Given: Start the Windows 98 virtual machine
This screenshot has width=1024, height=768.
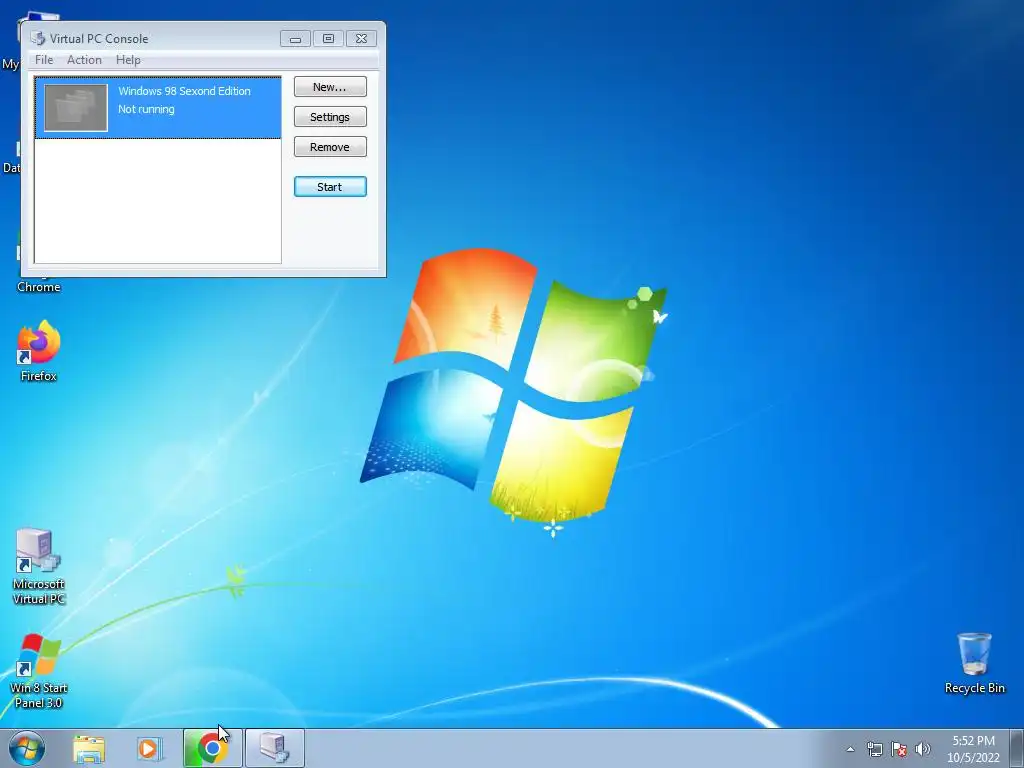Looking at the screenshot, I should coord(330,187).
